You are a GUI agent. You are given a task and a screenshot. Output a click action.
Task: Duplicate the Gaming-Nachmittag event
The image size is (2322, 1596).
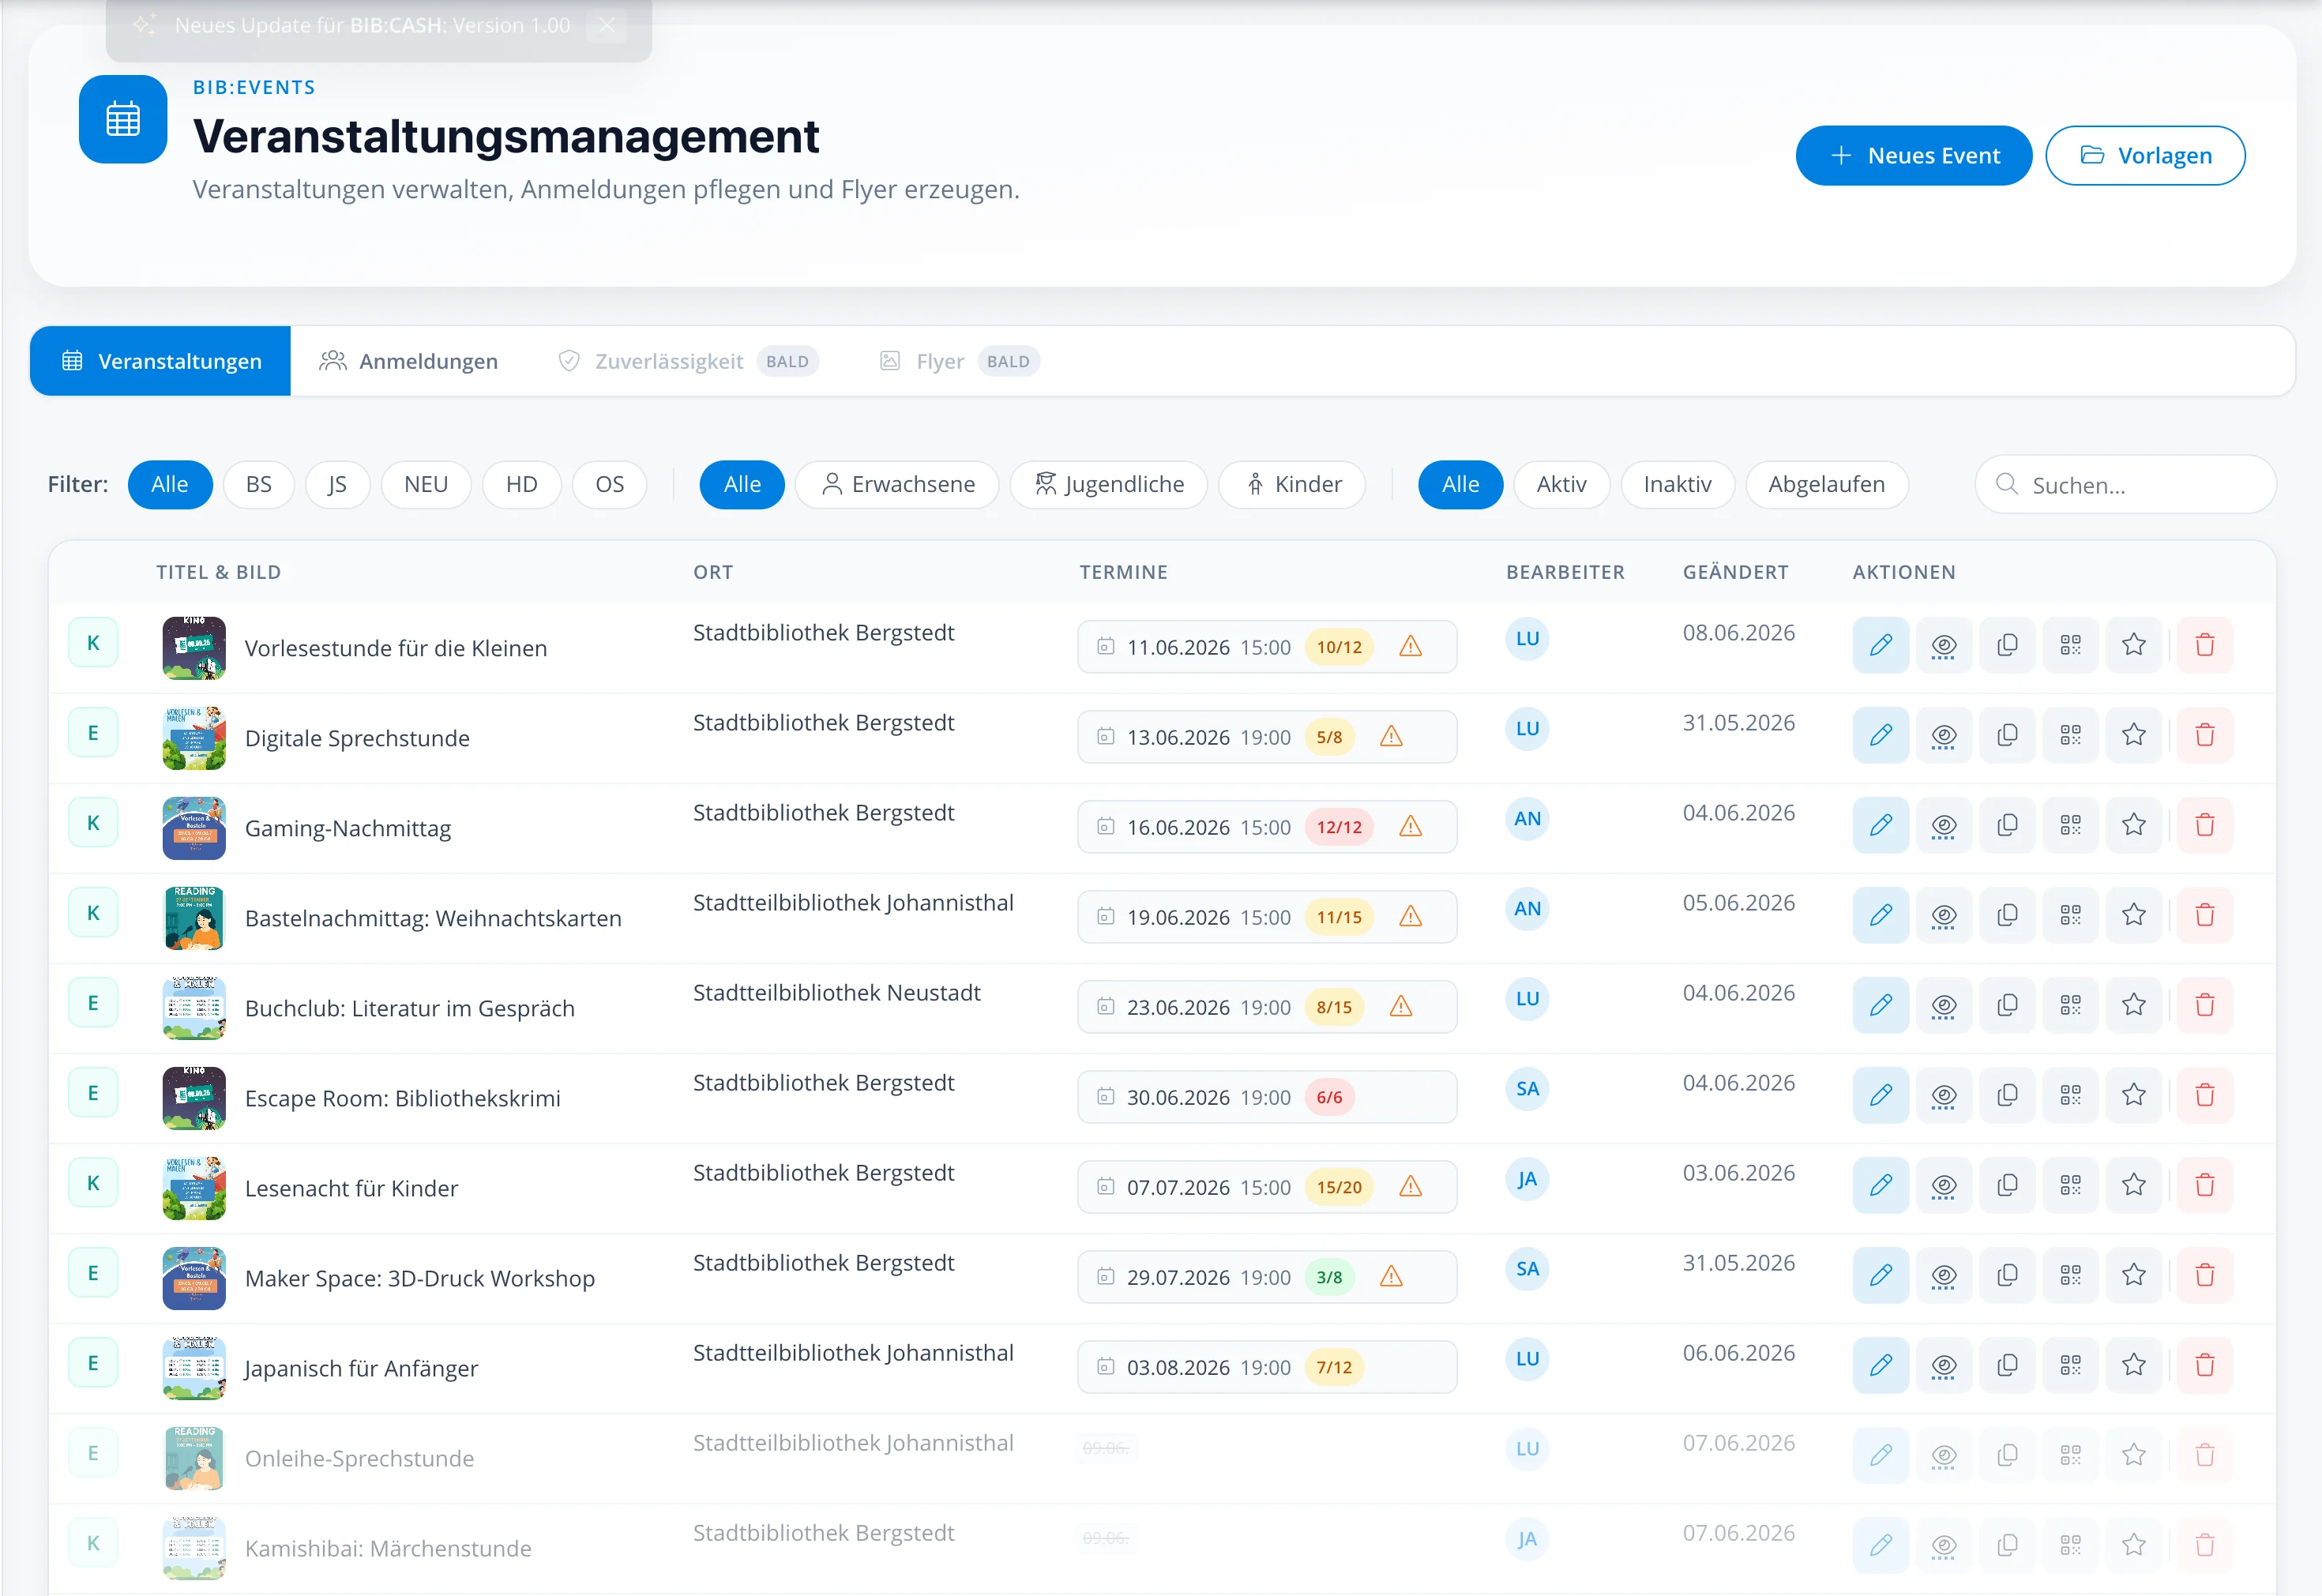2007,825
